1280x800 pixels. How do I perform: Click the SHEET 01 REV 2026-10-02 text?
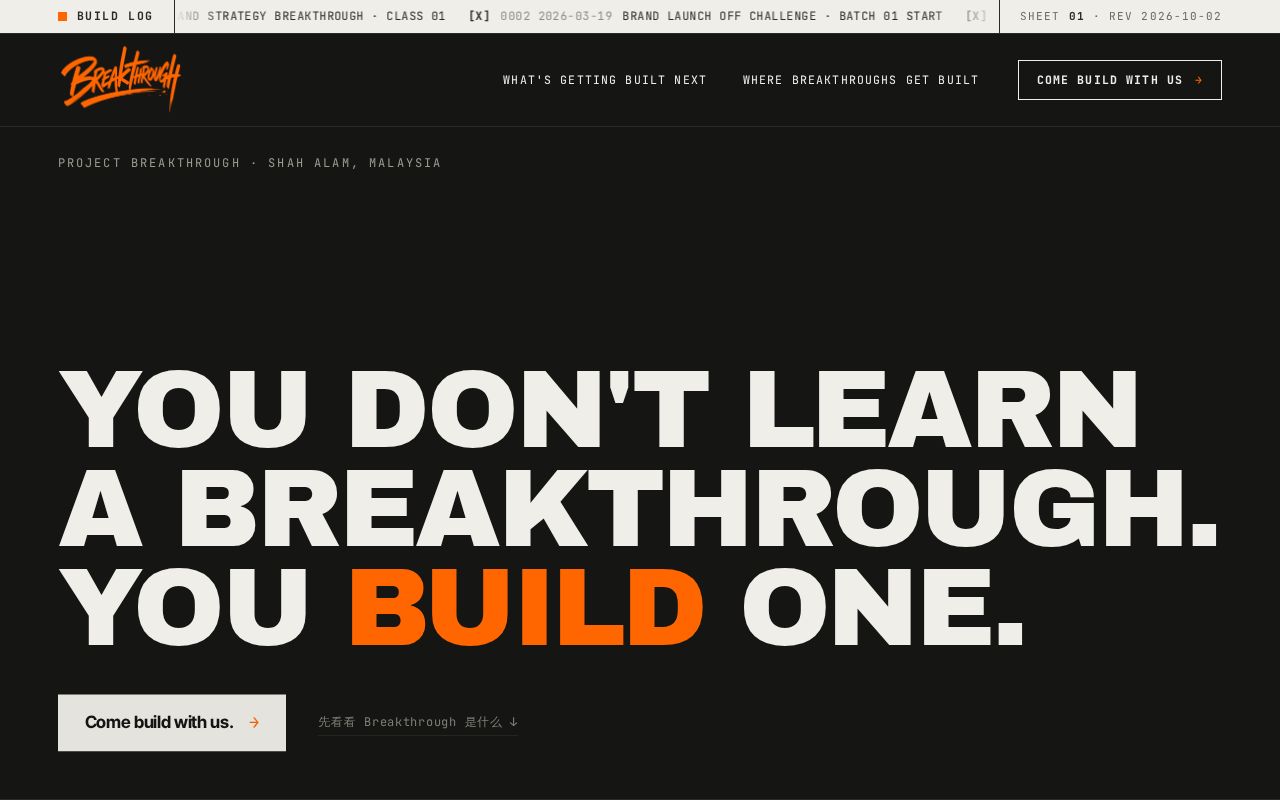point(1121,16)
